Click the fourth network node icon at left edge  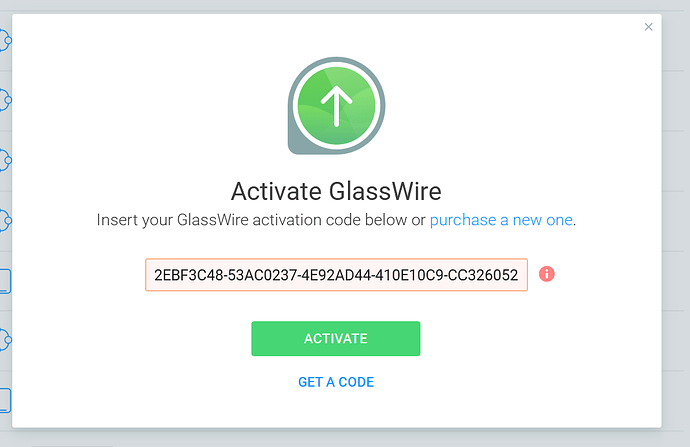coord(4,218)
